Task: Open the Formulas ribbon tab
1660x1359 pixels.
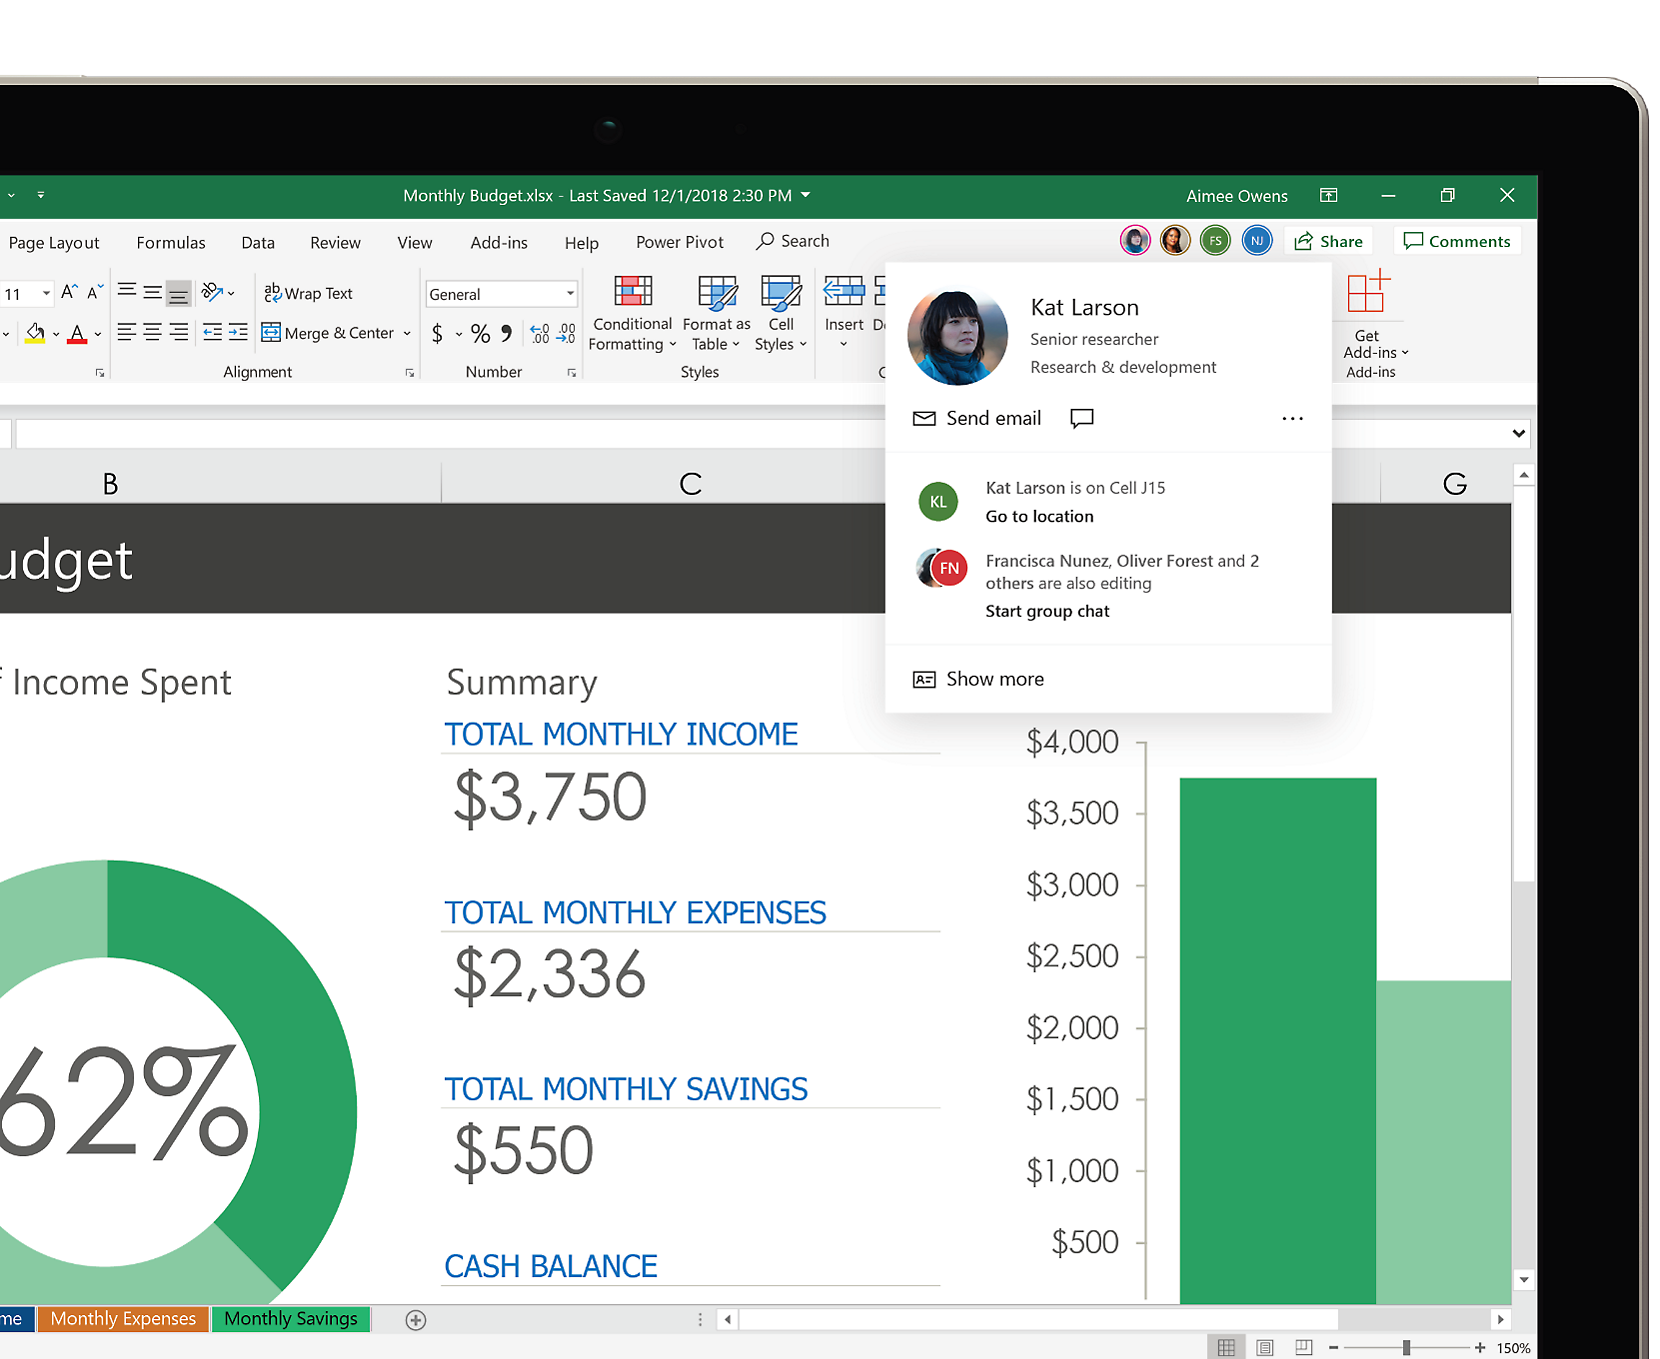Action: click(171, 242)
